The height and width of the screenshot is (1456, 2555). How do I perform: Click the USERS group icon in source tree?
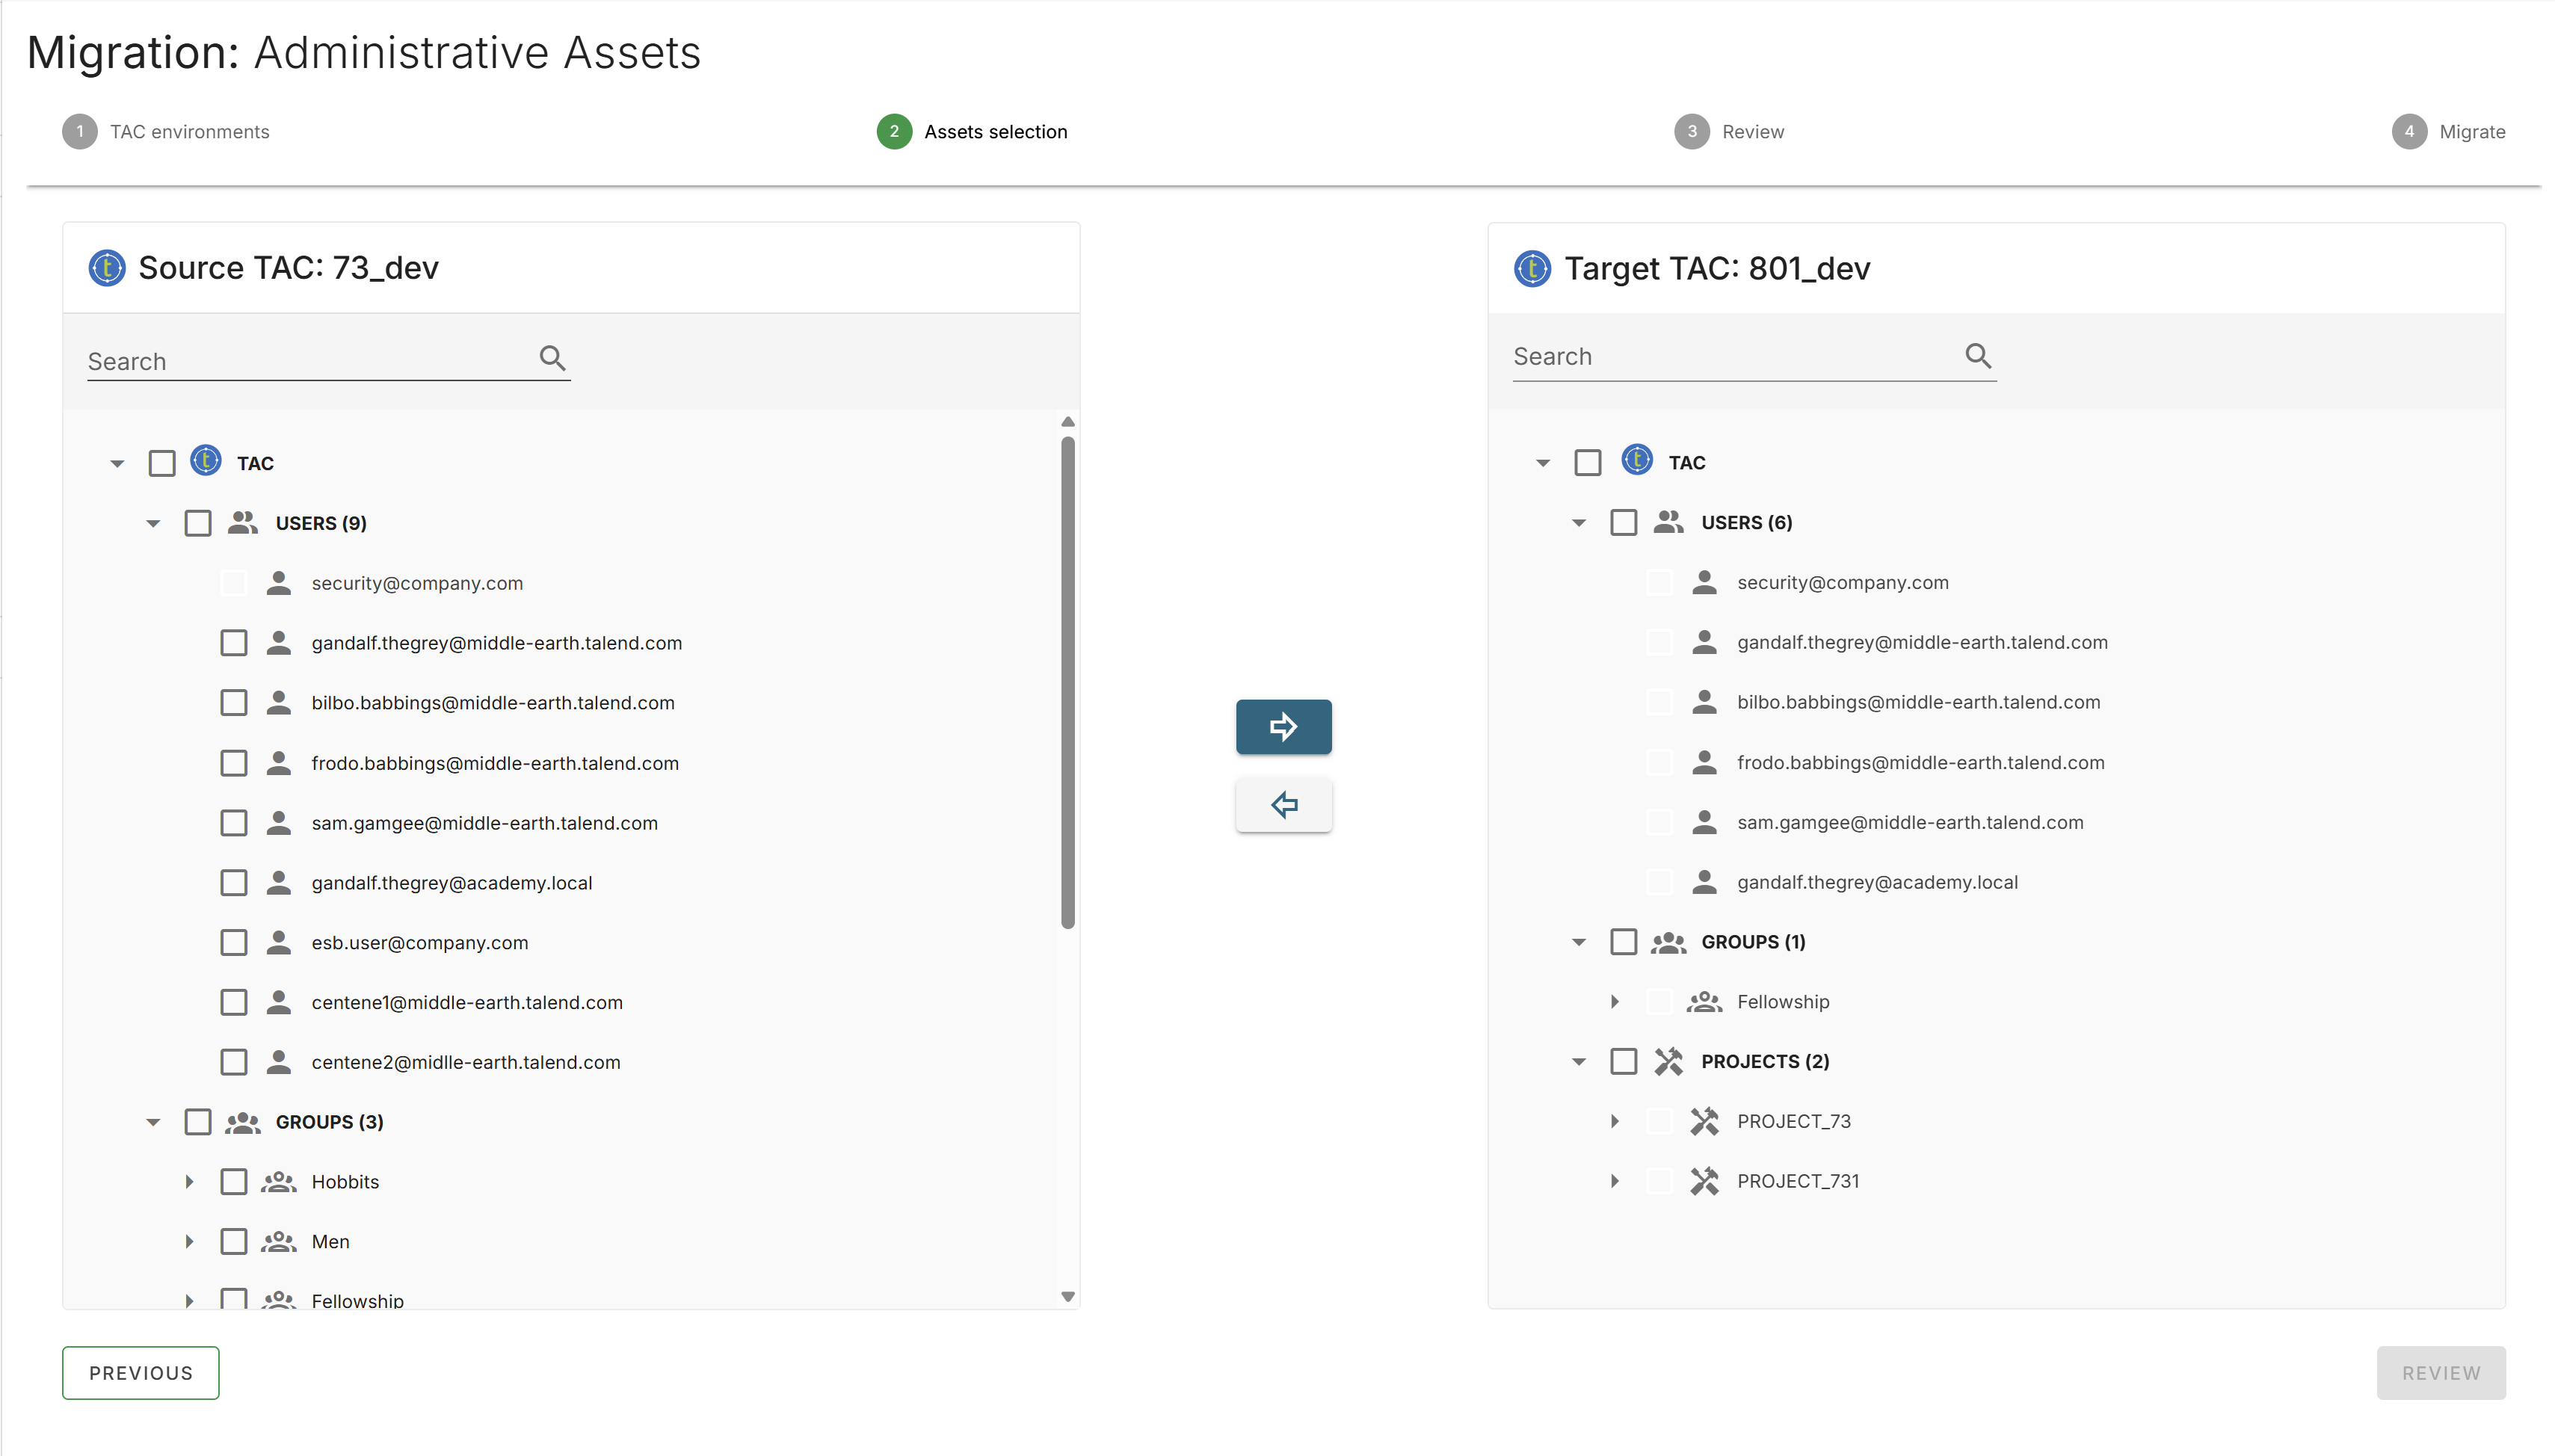243,522
